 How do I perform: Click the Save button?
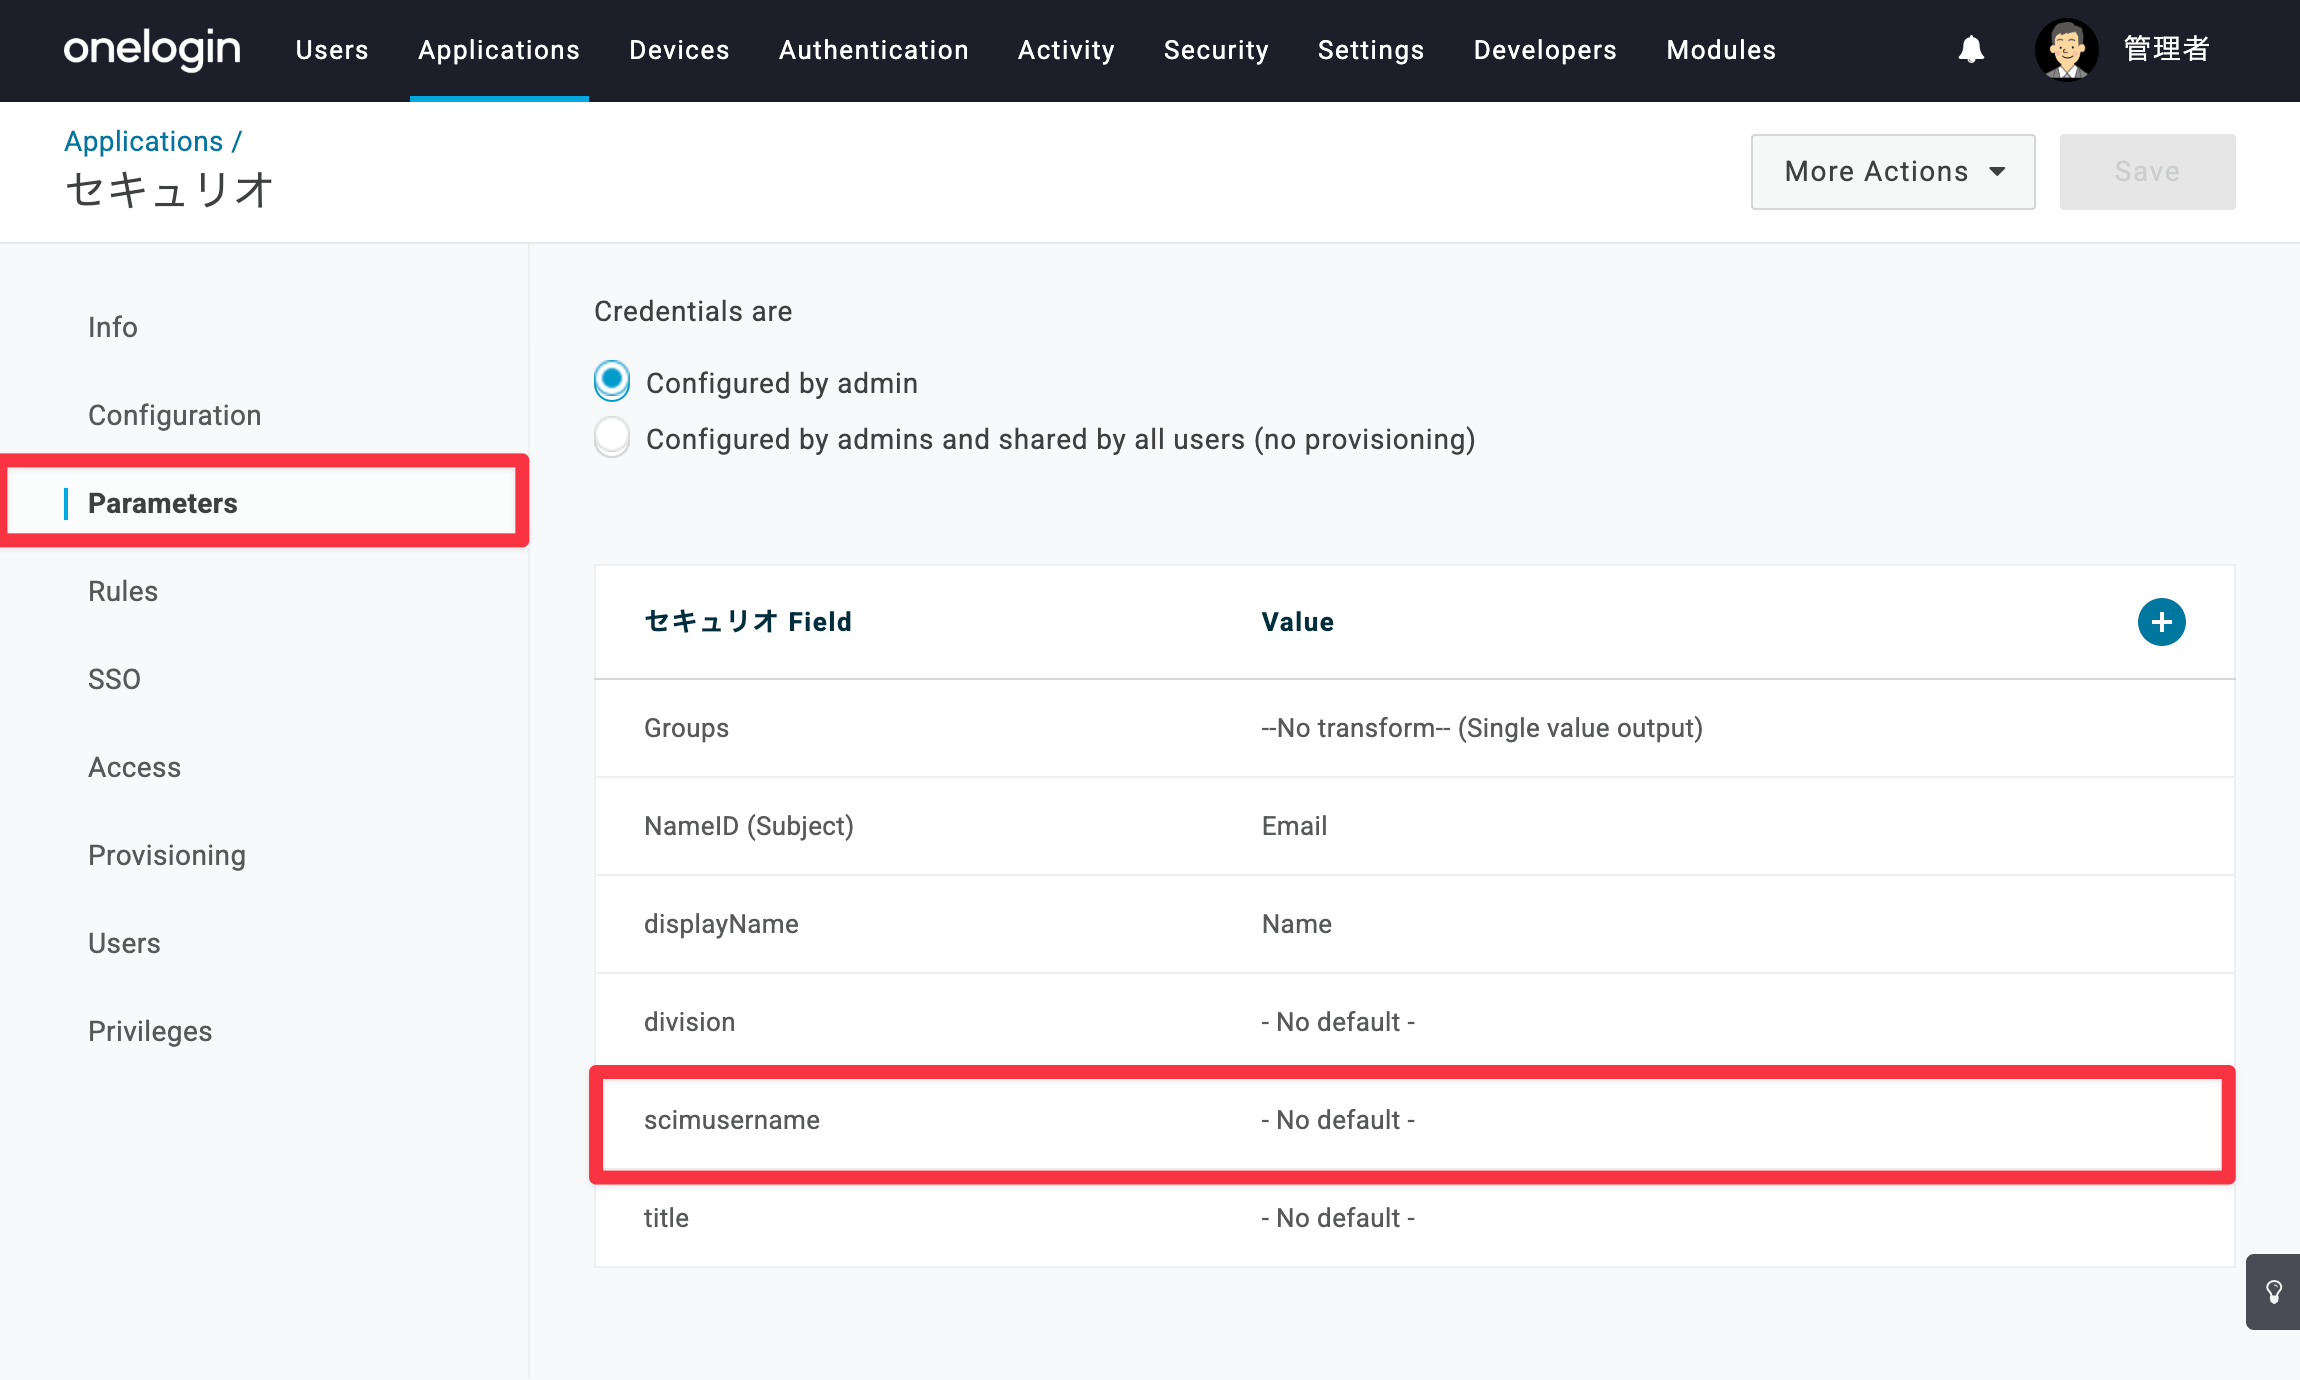[x=2147, y=172]
